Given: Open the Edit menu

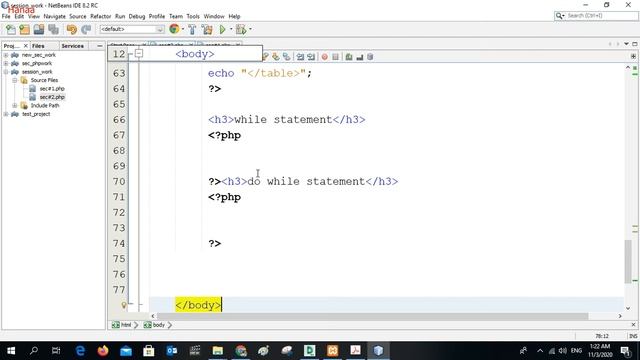Looking at the screenshot, I should 19,16.
